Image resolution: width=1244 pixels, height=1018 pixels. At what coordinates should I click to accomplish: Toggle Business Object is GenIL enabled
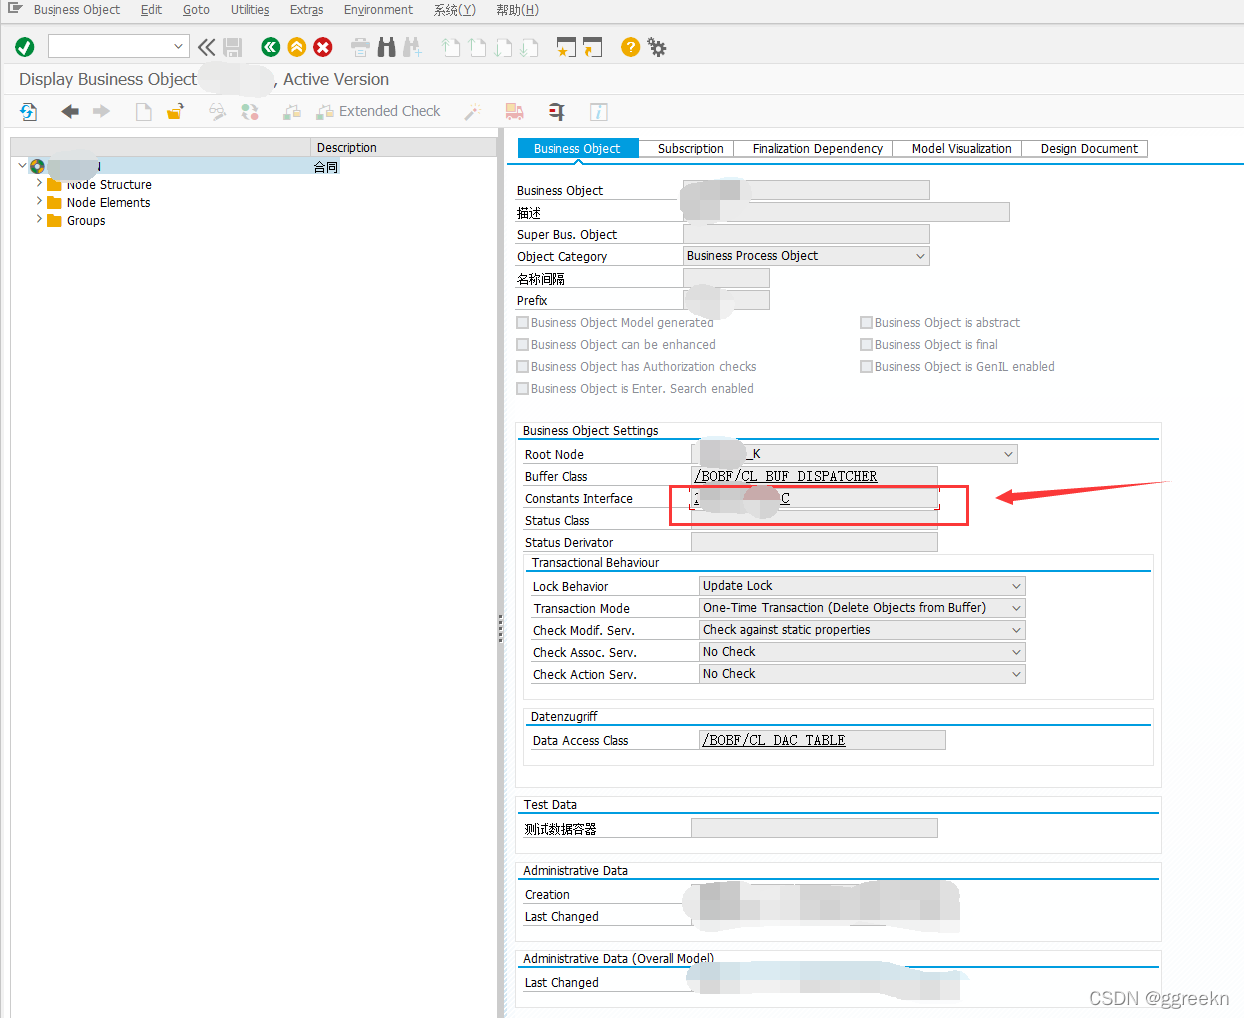866,366
